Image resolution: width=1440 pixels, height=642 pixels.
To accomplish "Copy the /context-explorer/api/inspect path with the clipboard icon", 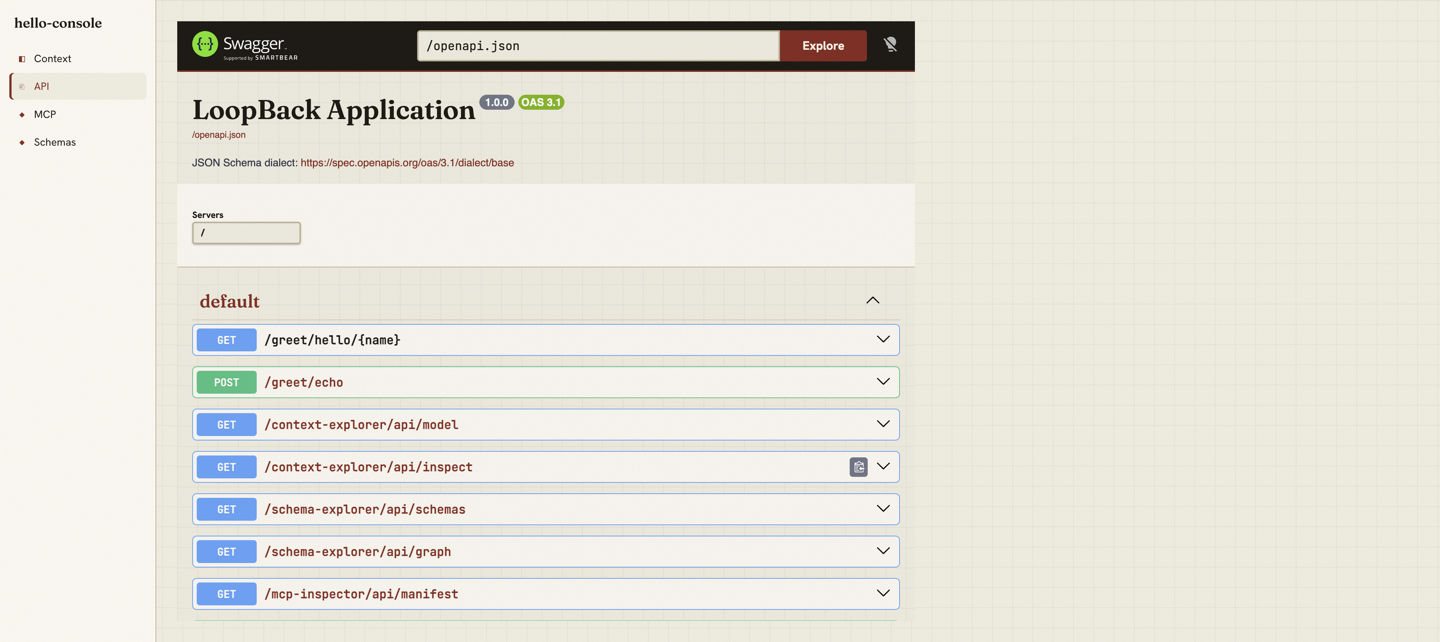I will pos(858,467).
